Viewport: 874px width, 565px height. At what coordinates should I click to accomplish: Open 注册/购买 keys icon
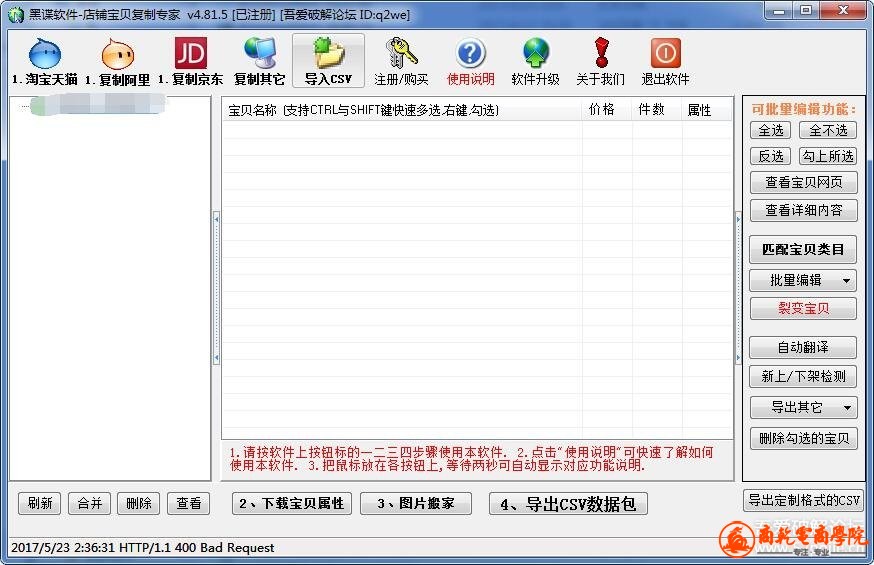[x=401, y=54]
